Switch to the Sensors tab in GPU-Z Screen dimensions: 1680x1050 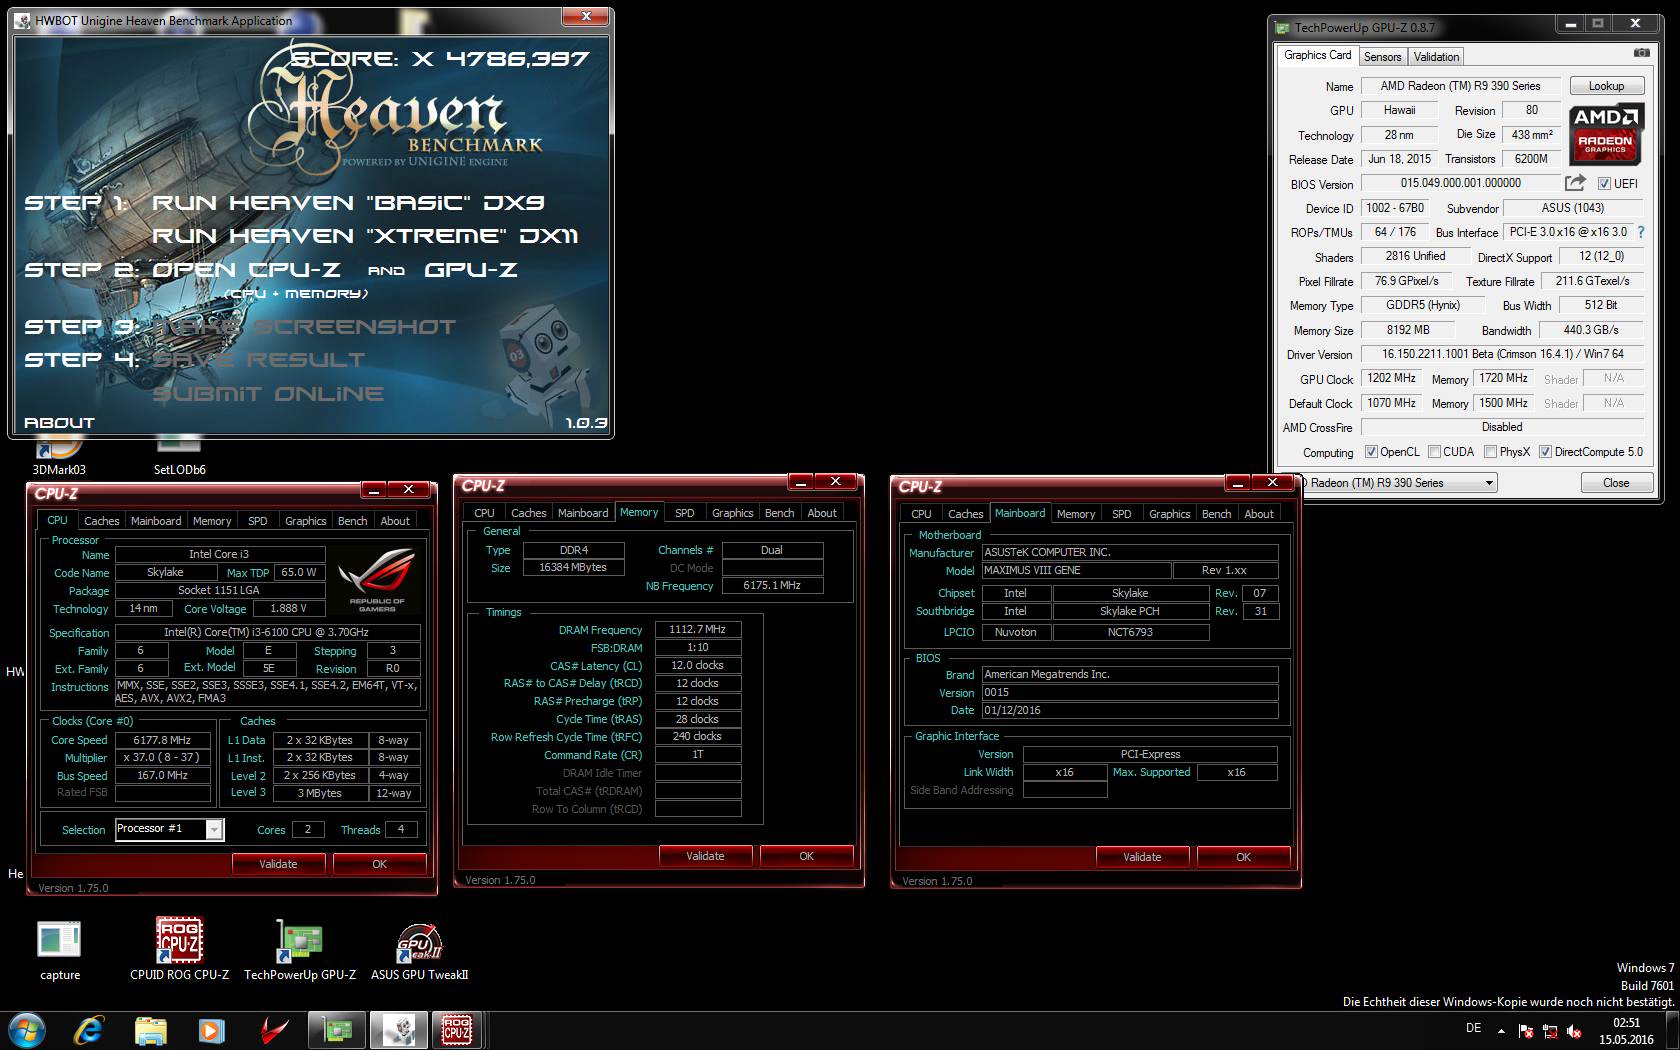pos(1382,57)
